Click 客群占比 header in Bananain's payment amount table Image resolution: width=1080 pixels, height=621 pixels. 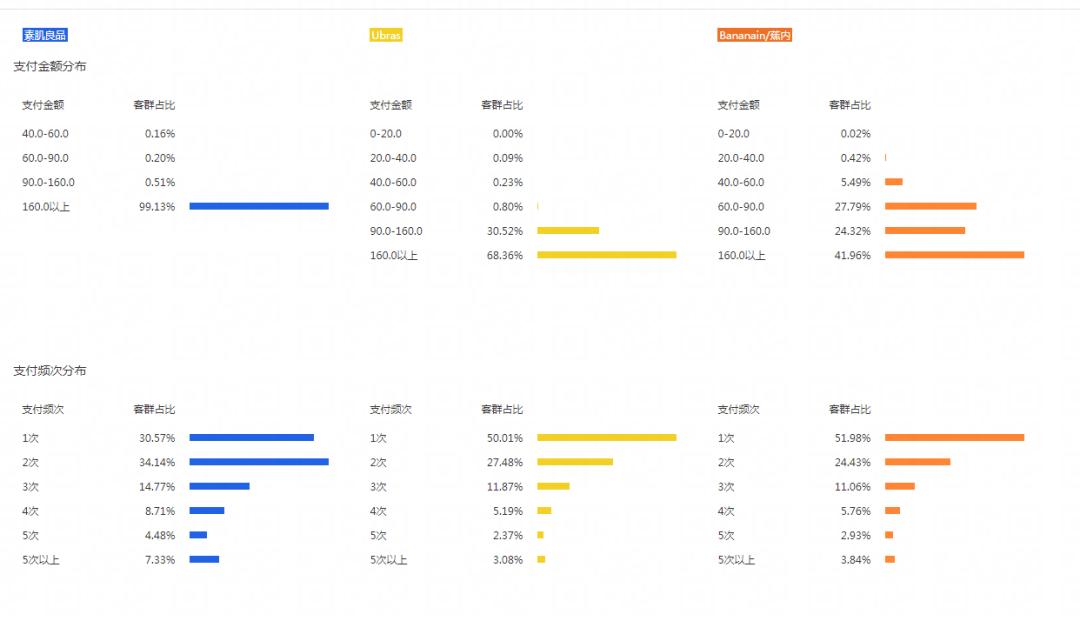click(849, 105)
